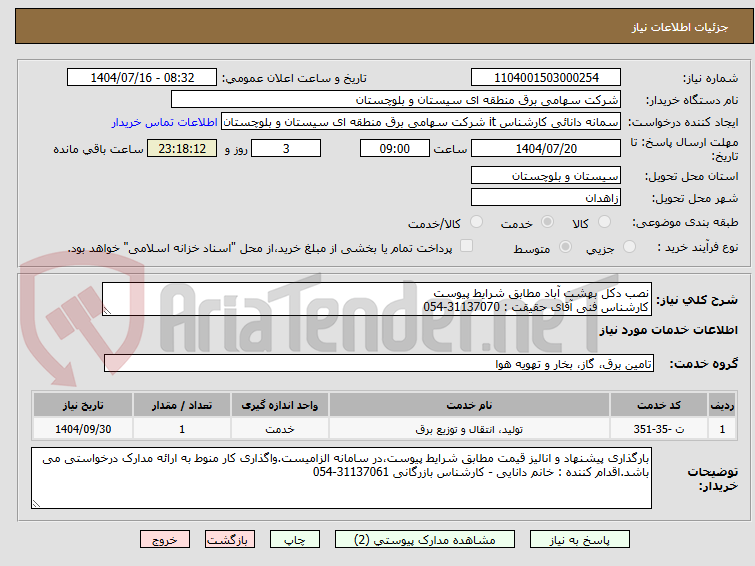Click the resize grip of شرح کلی نیاز box
Viewport: 755px width, 566px height.
click(107, 311)
